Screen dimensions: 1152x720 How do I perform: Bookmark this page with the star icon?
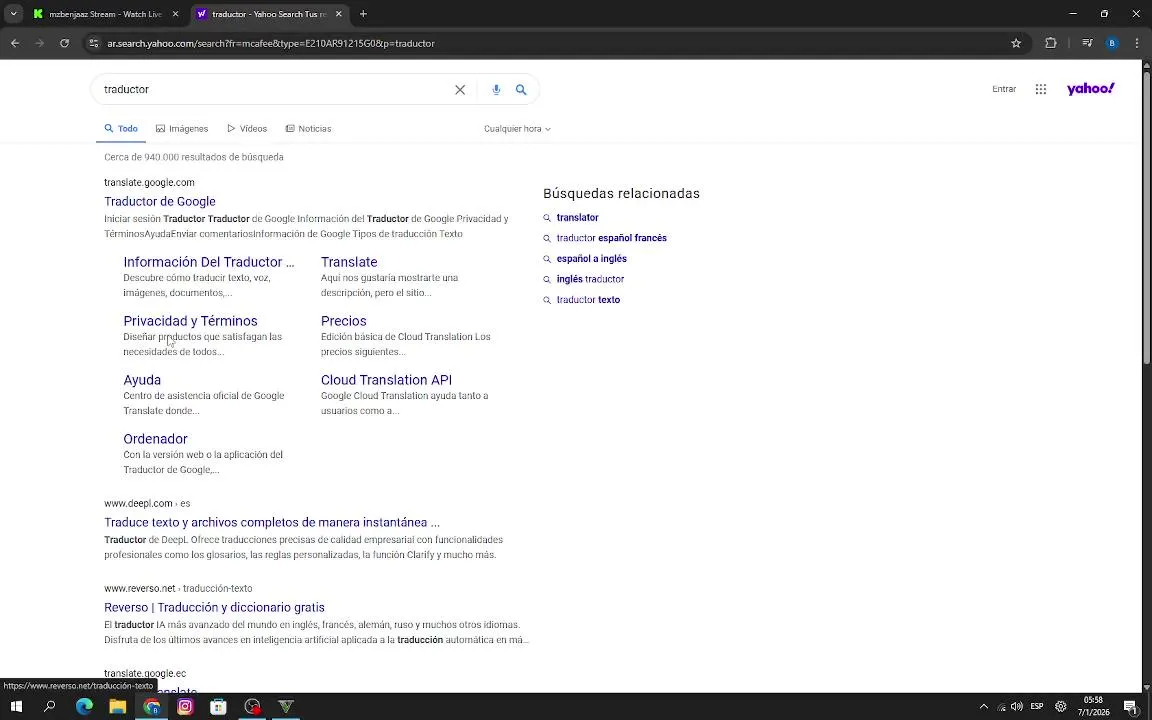tap(1016, 43)
